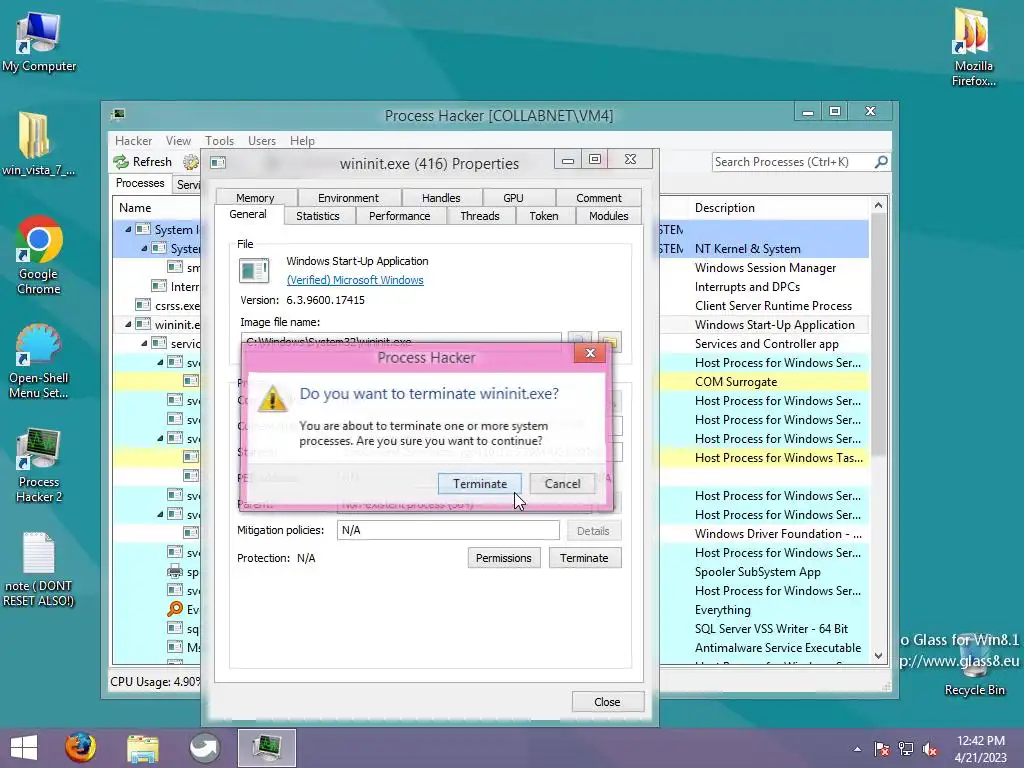The height and width of the screenshot is (768, 1024).
Task: Confirm with the Terminate button in dialog
Action: tap(480, 484)
